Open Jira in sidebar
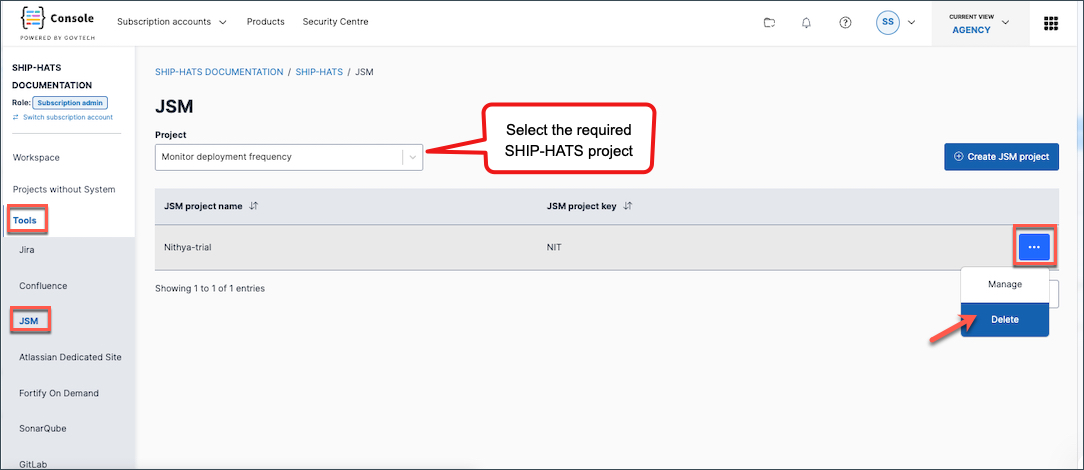Screen dimensions: 1084x470 click(x=27, y=250)
